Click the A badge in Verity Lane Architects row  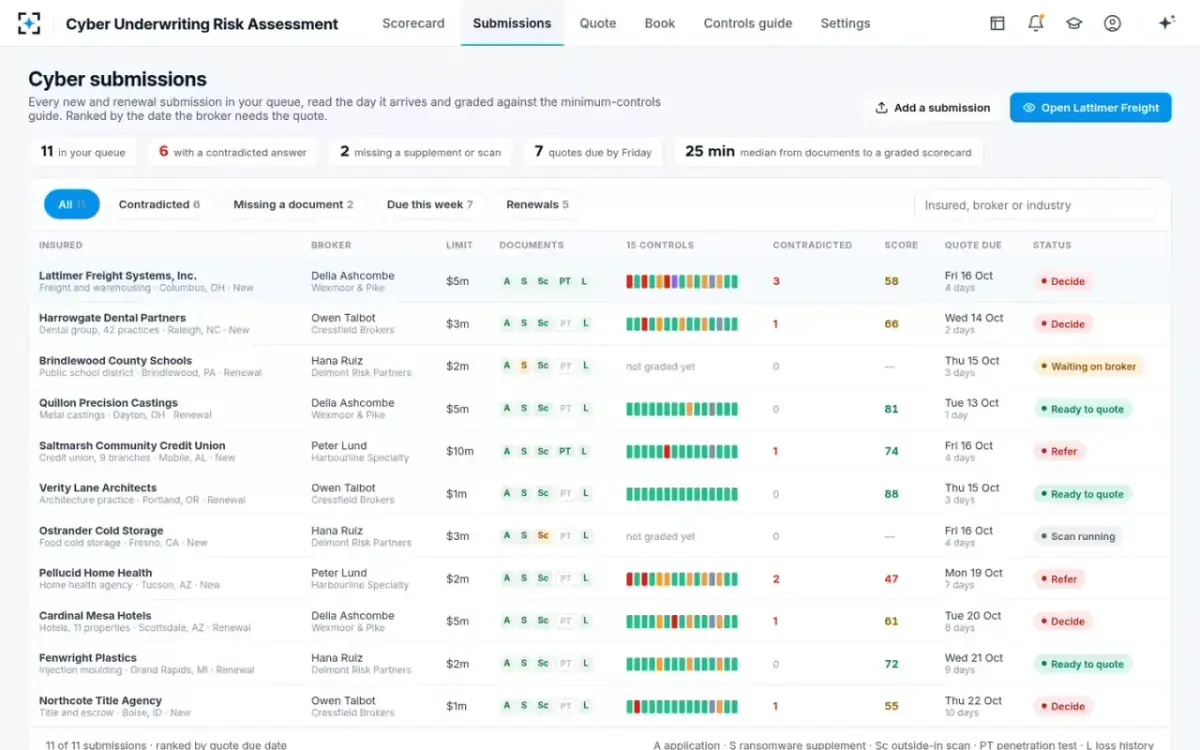pos(507,494)
